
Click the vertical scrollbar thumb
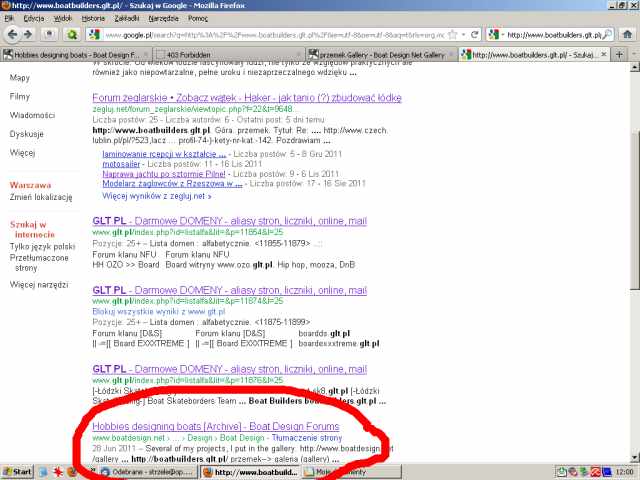(635, 210)
